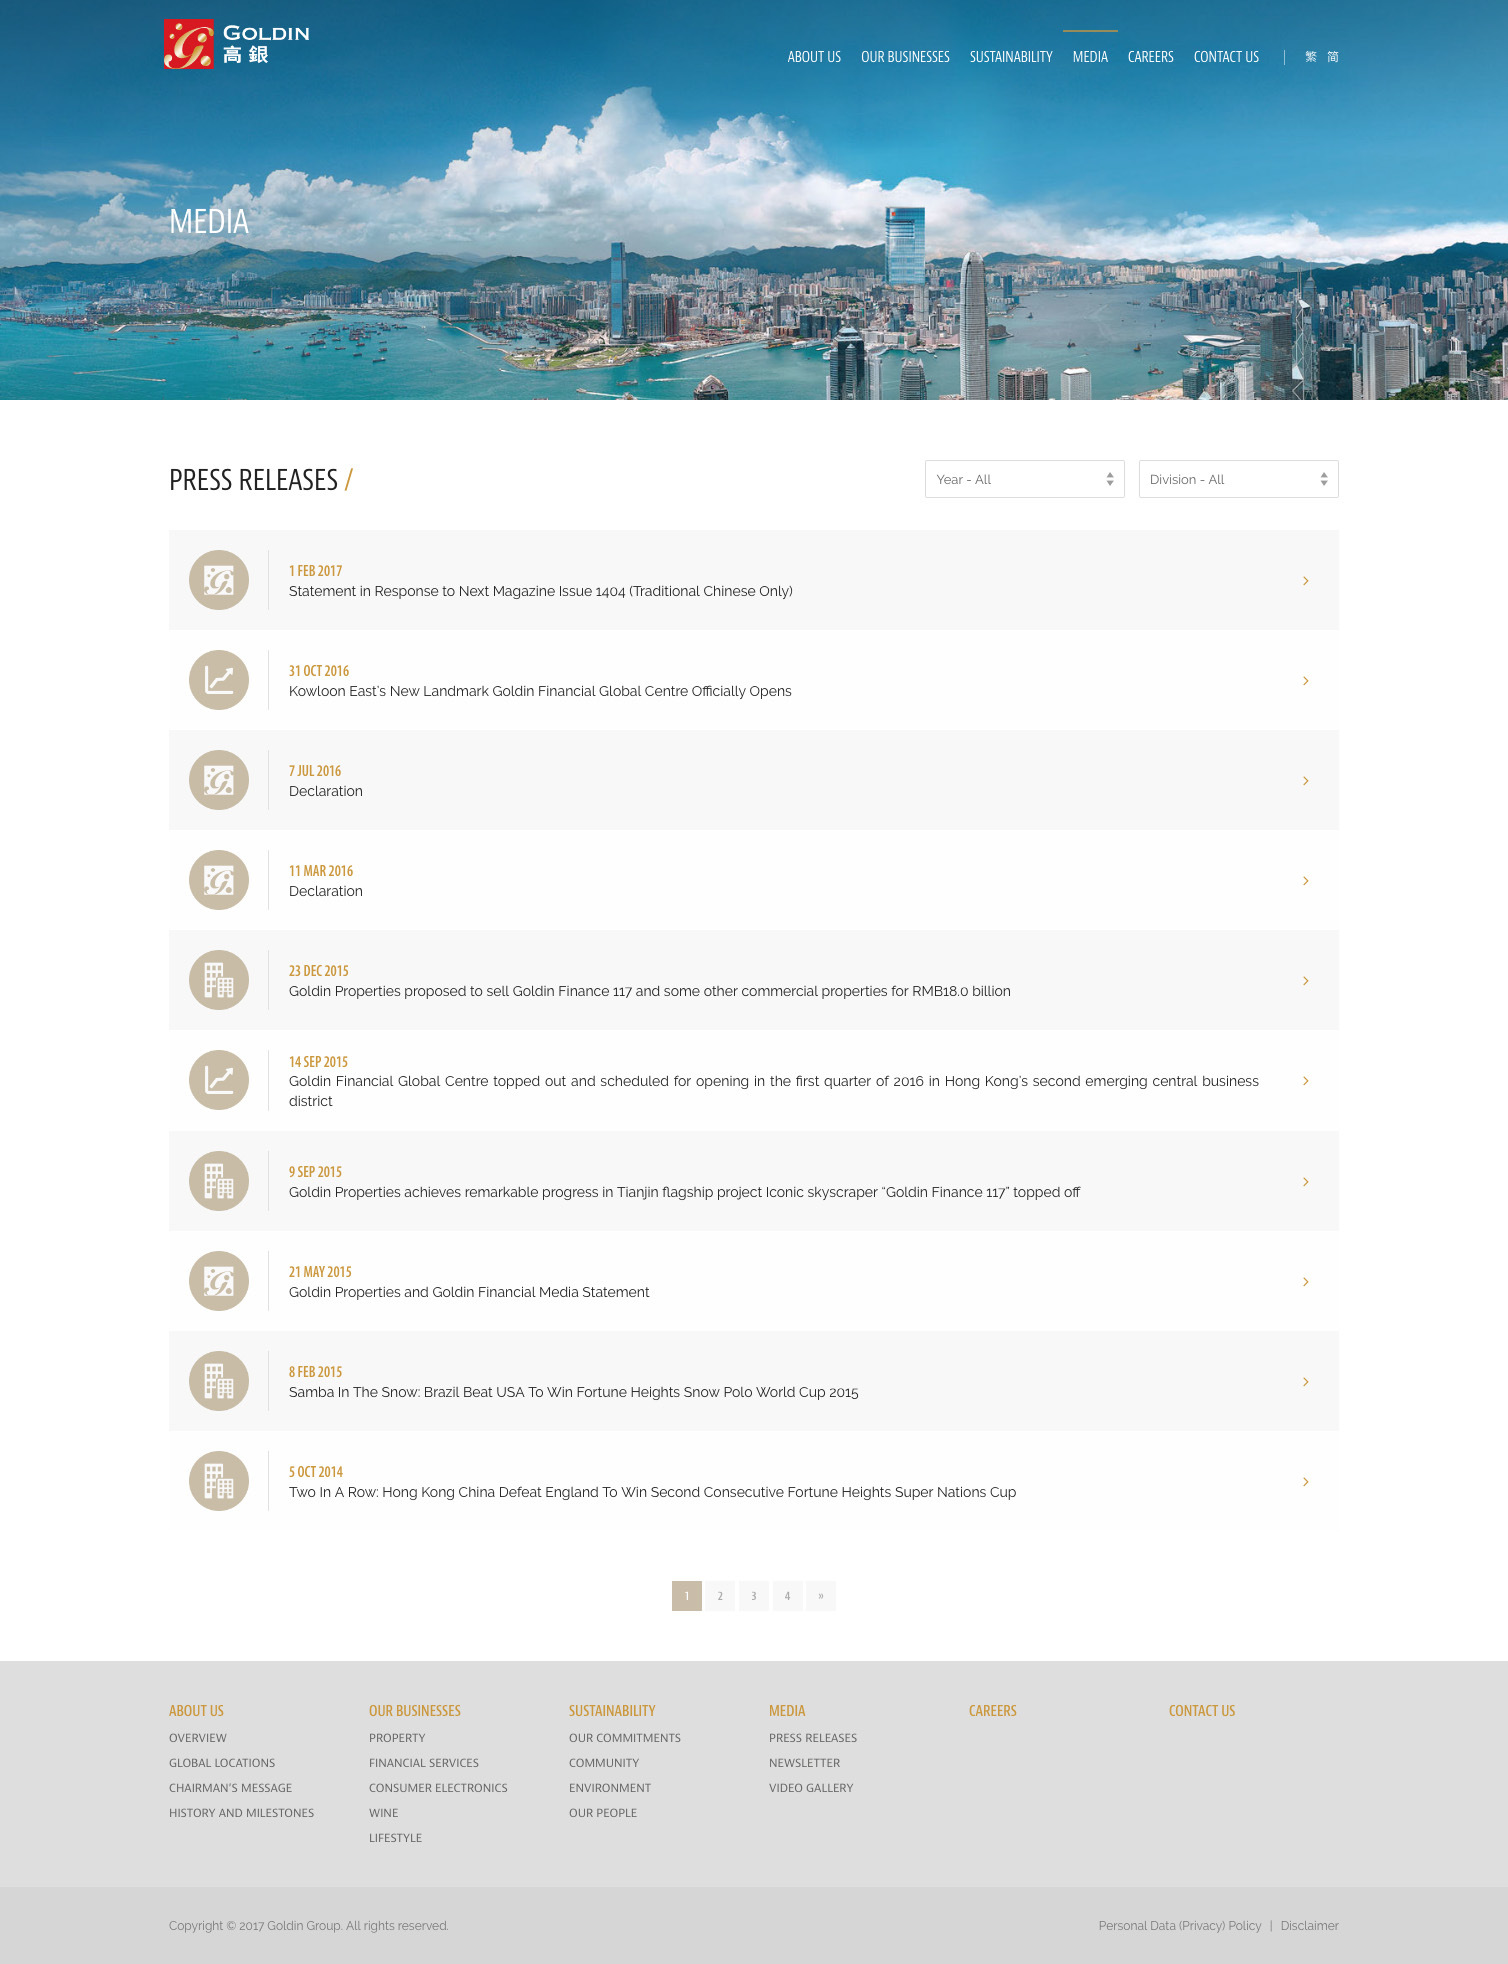
Task: Click the arrow chevron for 9 Sep 2015 release
Action: 1306,1182
